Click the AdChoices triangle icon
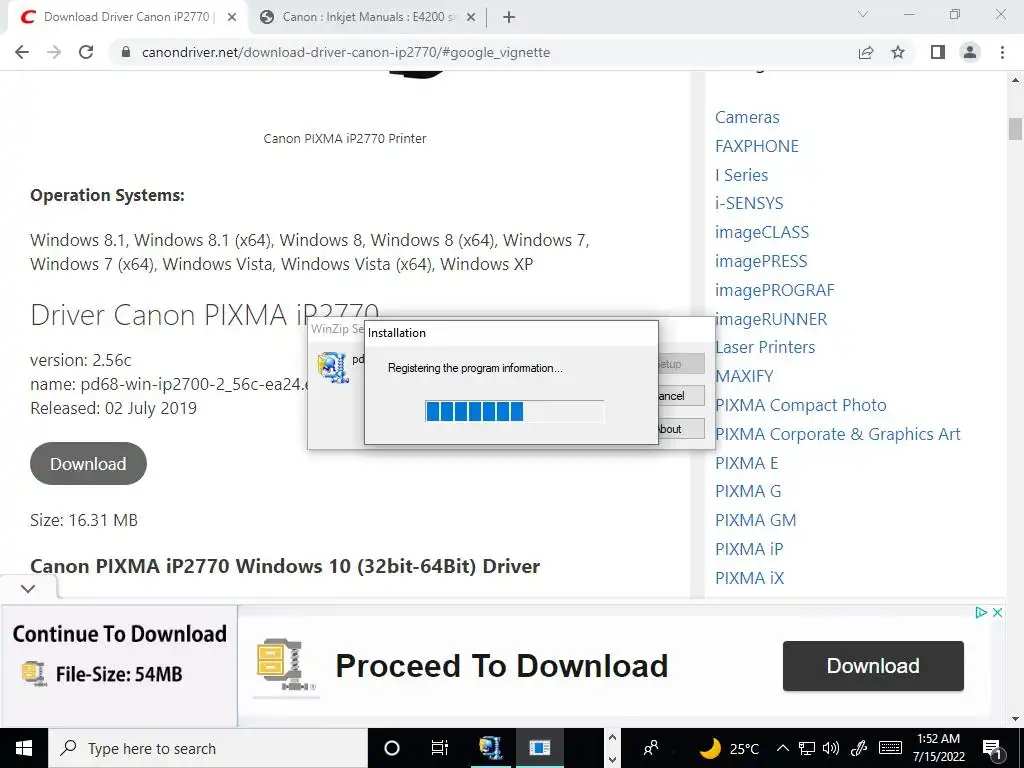The width and height of the screenshot is (1024, 768). [x=980, y=613]
